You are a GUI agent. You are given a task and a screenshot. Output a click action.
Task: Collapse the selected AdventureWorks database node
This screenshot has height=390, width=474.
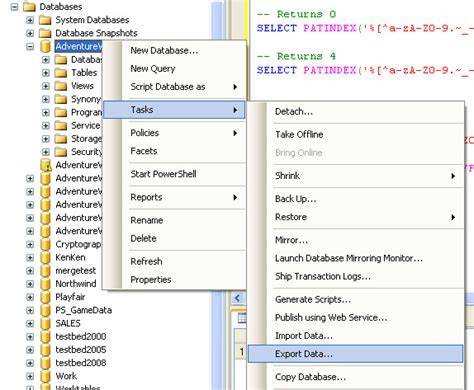point(30,46)
